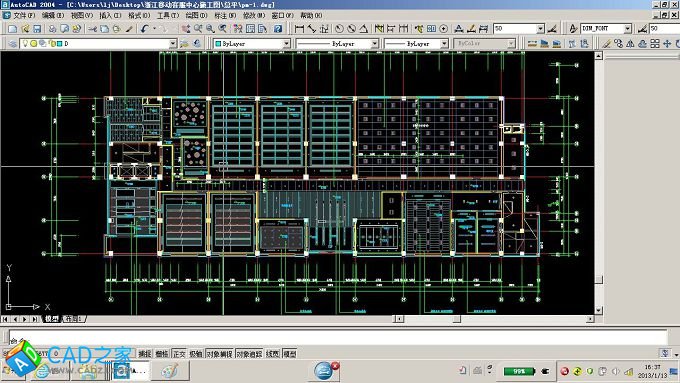Open the ByLayer color dropdown
Viewport: 680px width, 383px height.
tap(252, 44)
